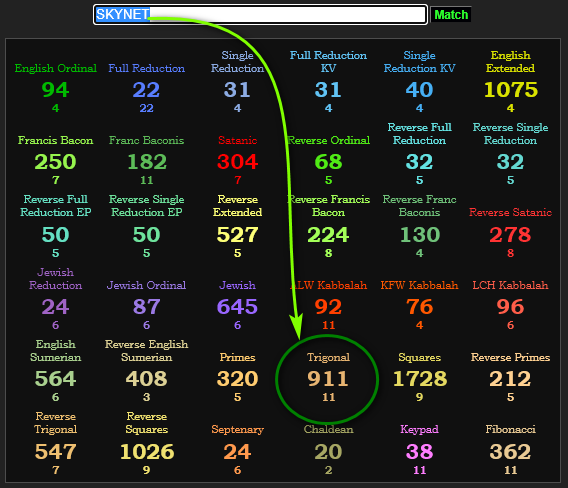Click the Francis Bacon value 250

[x=55, y=162]
